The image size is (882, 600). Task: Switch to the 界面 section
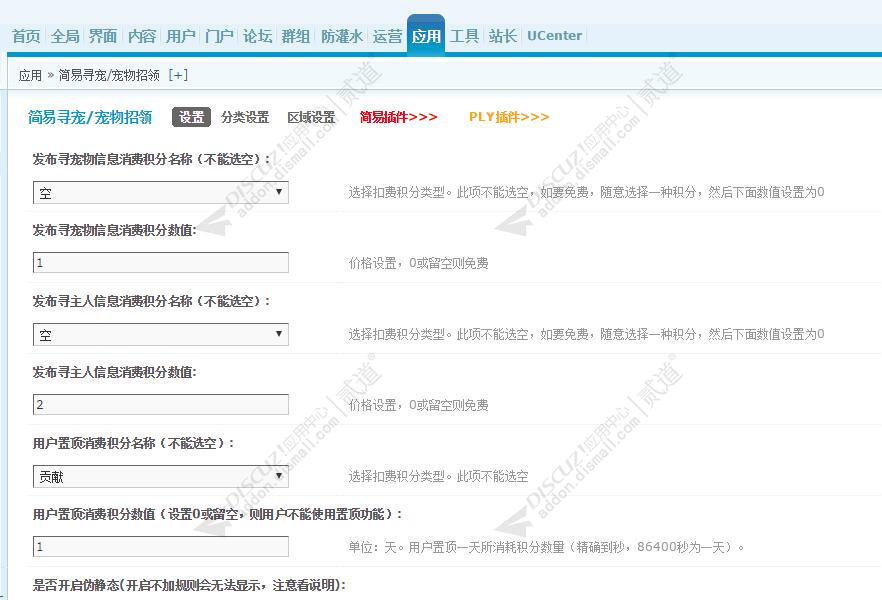[103, 36]
